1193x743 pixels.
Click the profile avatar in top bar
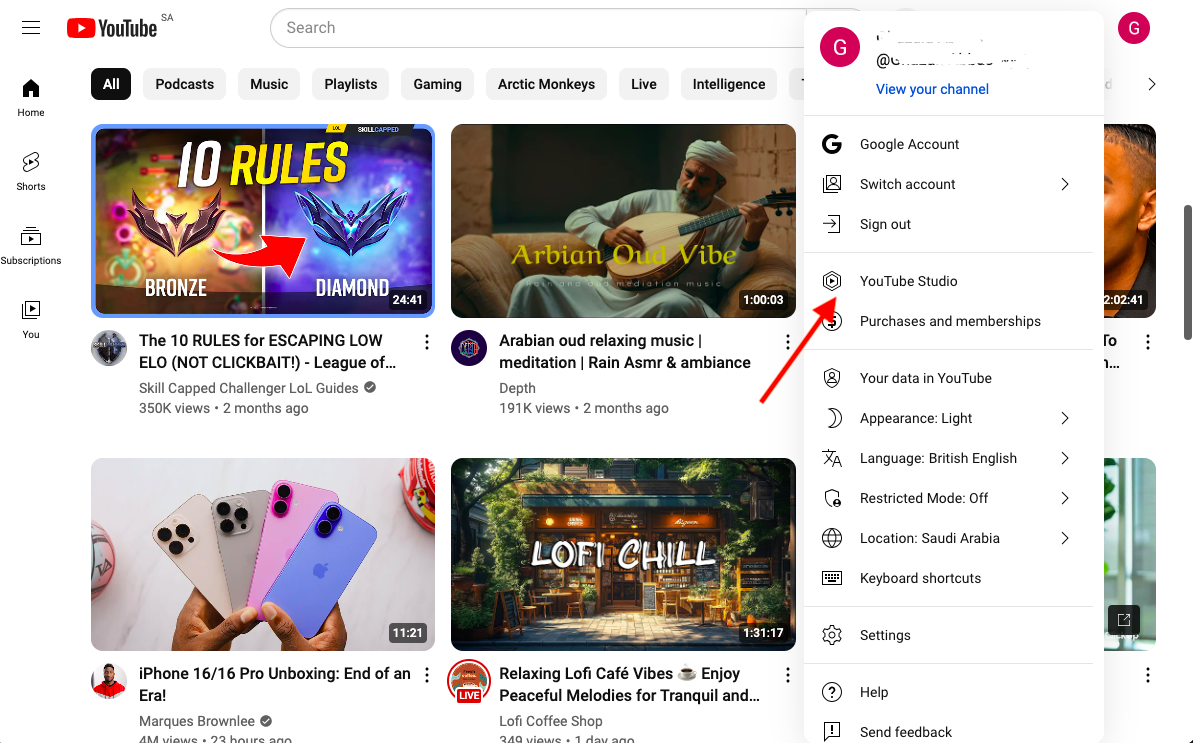(x=1133, y=27)
